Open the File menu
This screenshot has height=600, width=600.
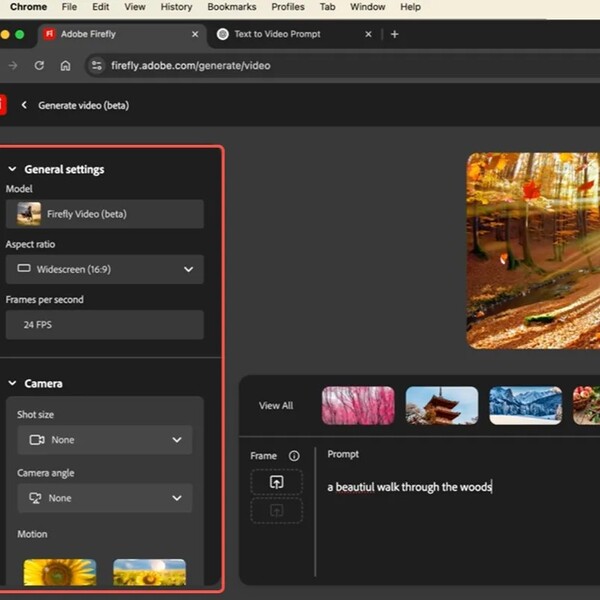pyautogui.click(x=69, y=7)
